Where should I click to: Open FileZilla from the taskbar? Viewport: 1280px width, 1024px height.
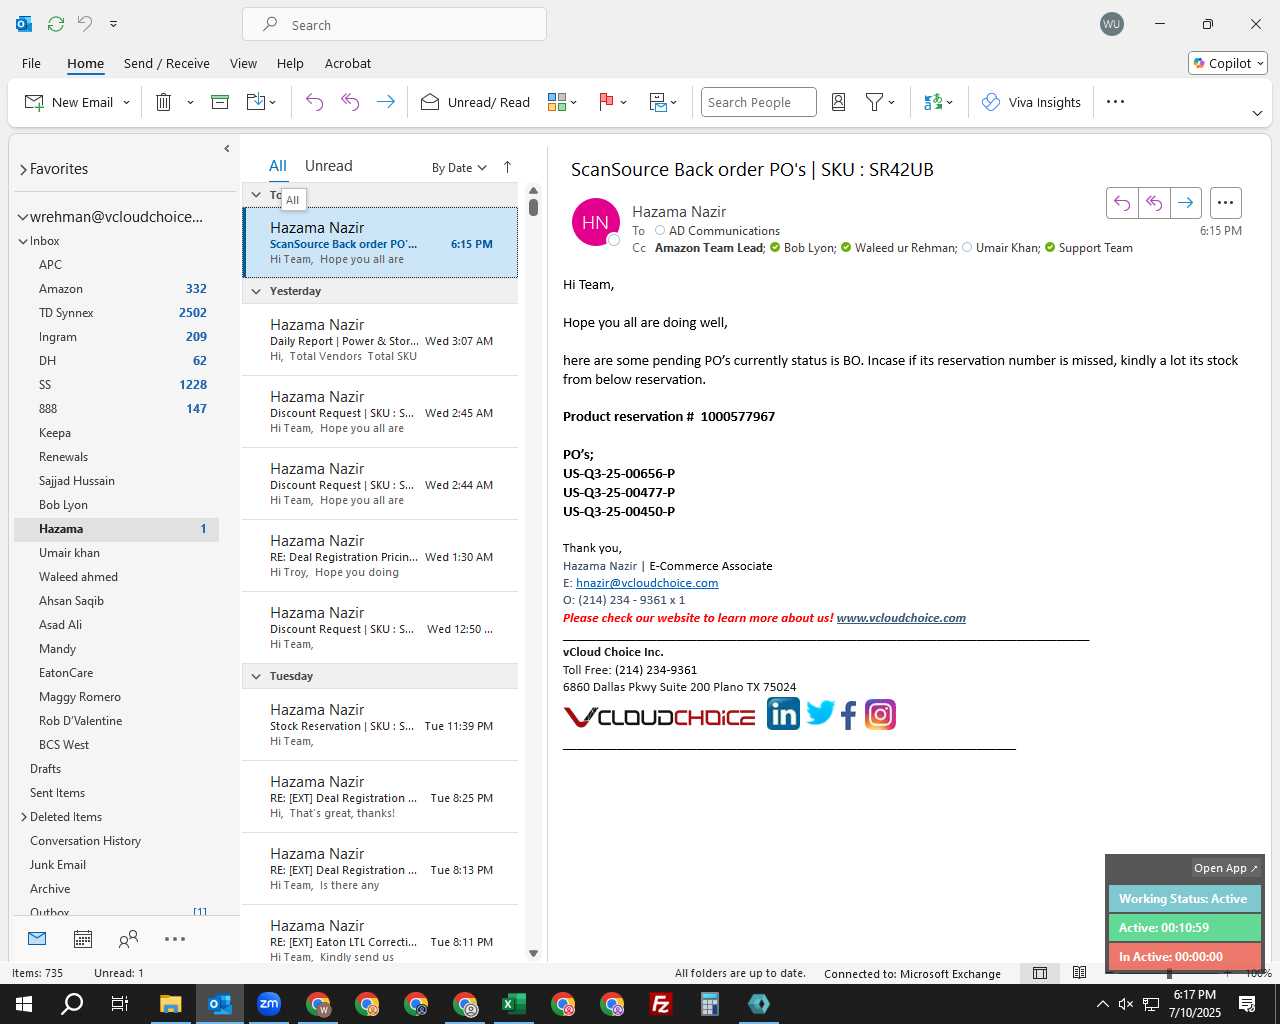[x=661, y=1004]
